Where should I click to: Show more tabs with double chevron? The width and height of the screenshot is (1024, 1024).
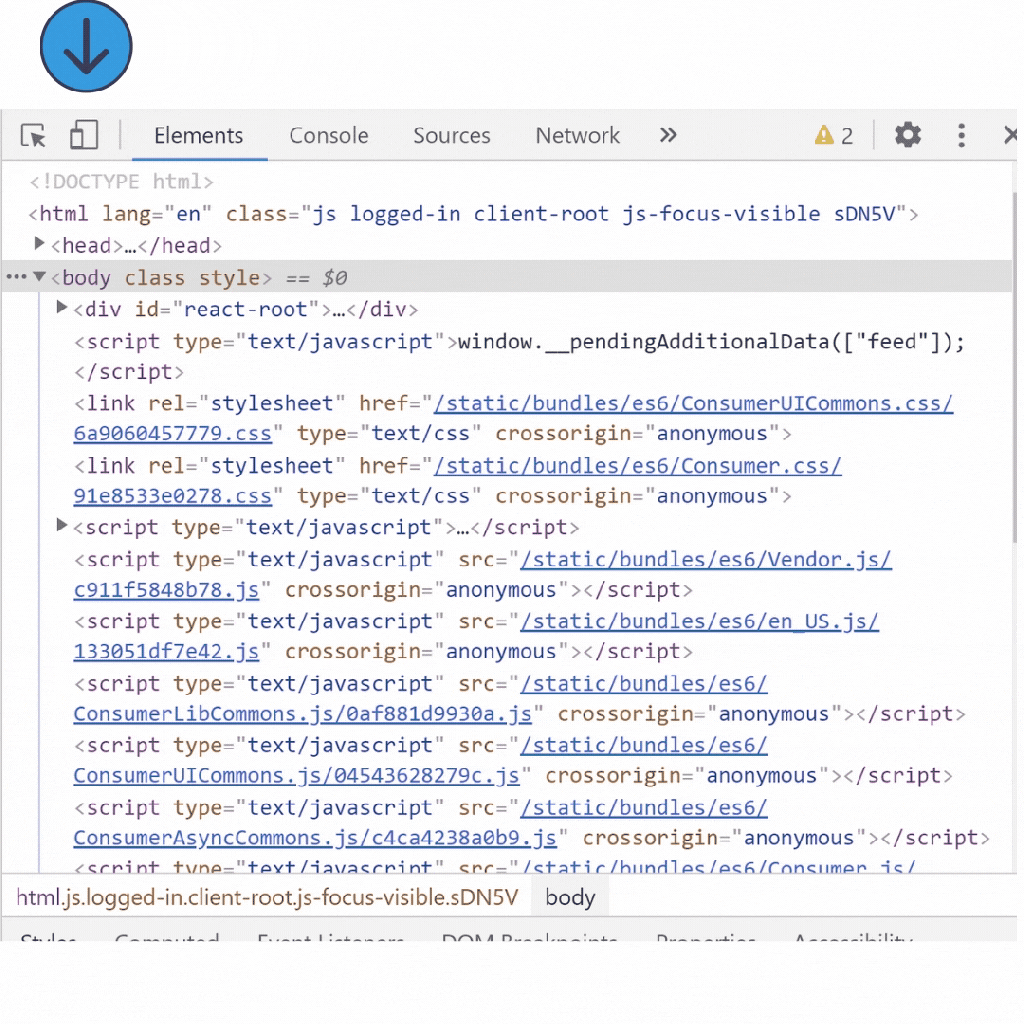(x=668, y=135)
